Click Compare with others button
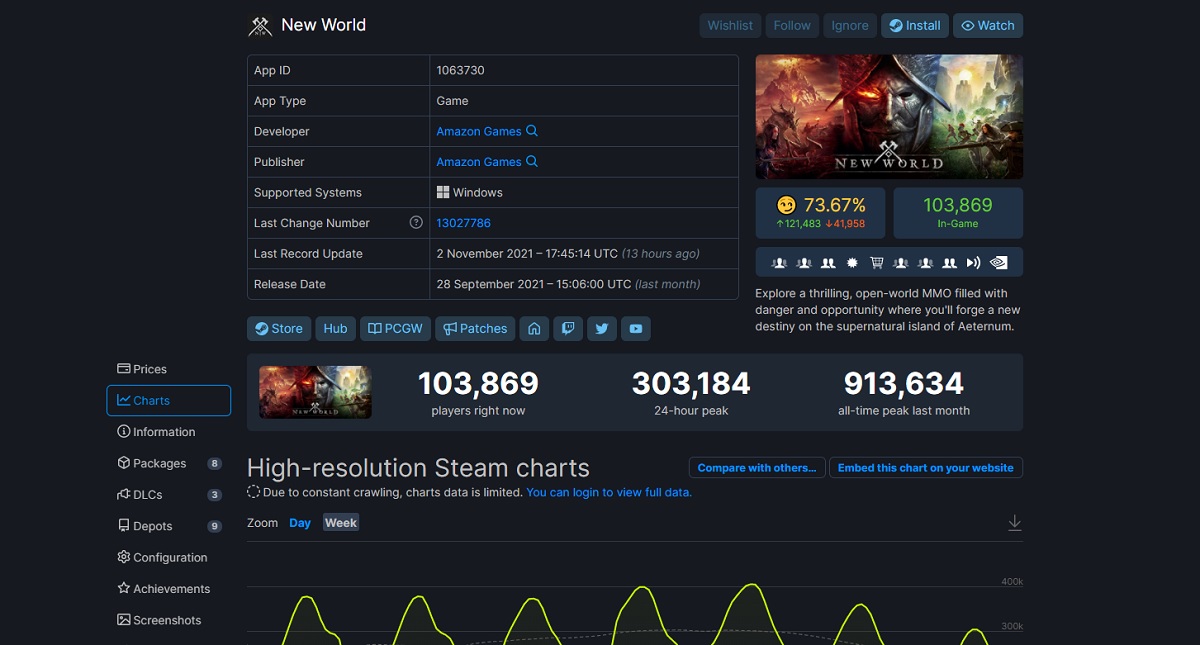Viewport: 1200px width, 645px height. [756, 468]
